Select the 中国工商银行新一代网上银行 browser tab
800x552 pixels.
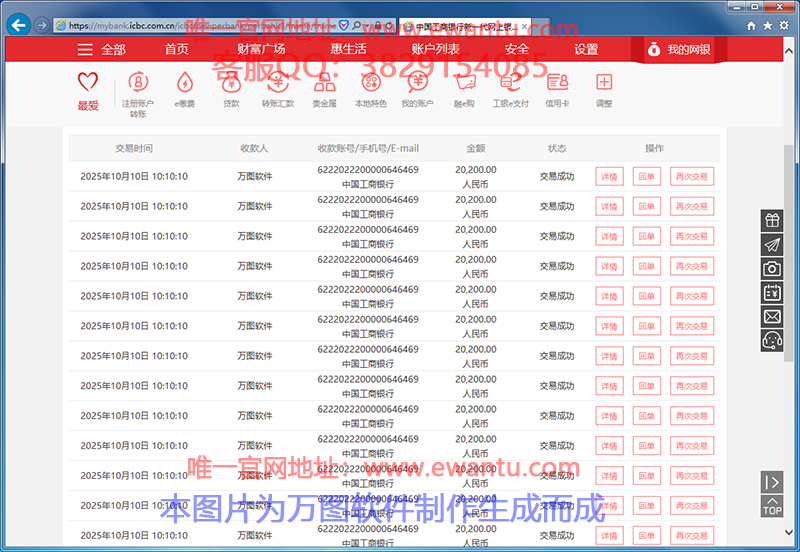tap(464, 26)
